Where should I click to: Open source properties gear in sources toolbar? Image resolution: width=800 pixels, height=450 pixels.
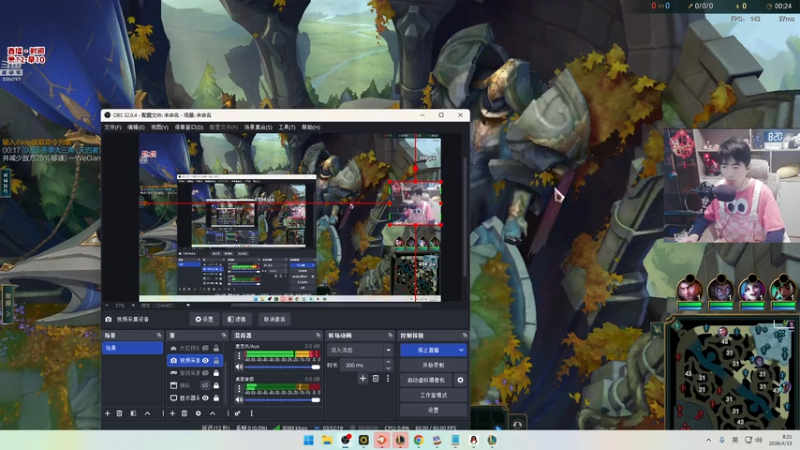(x=198, y=413)
